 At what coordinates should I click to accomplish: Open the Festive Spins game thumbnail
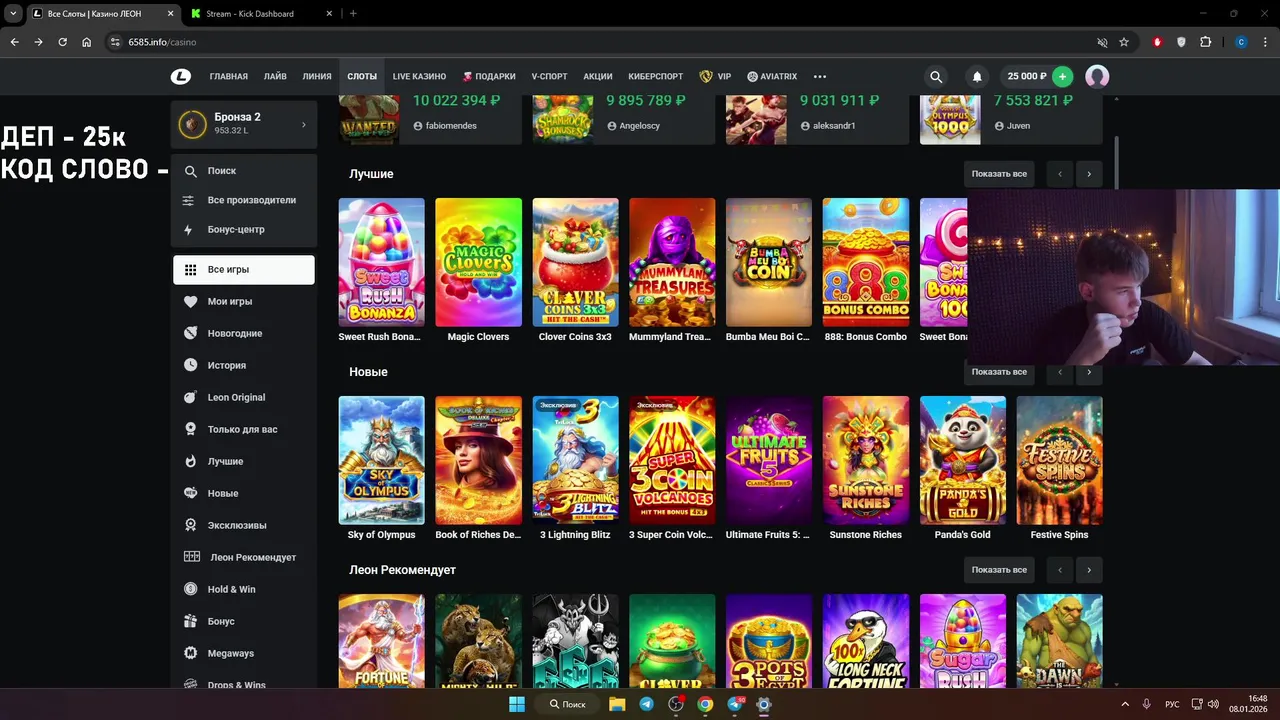(x=1060, y=460)
